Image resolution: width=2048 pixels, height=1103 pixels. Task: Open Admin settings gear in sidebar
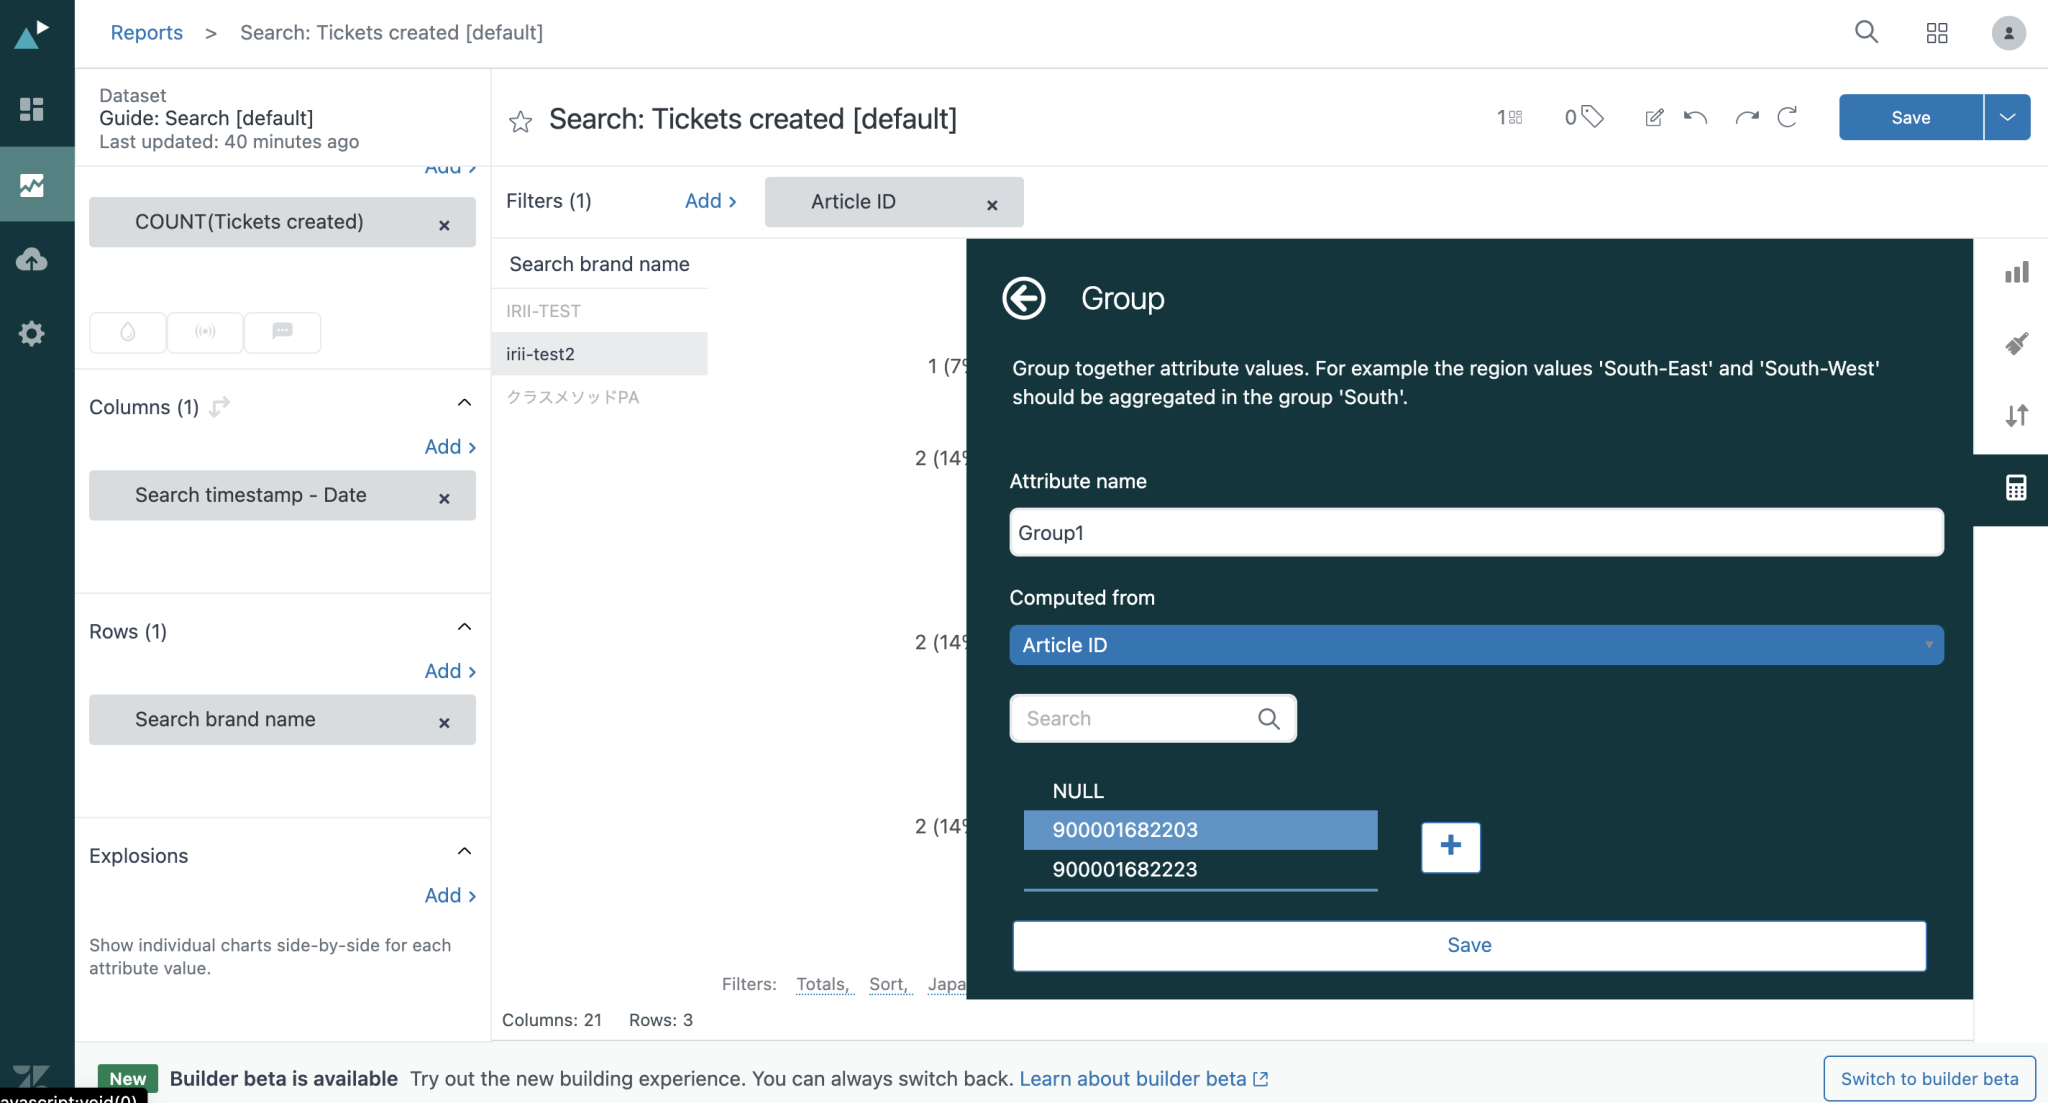click(x=32, y=333)
